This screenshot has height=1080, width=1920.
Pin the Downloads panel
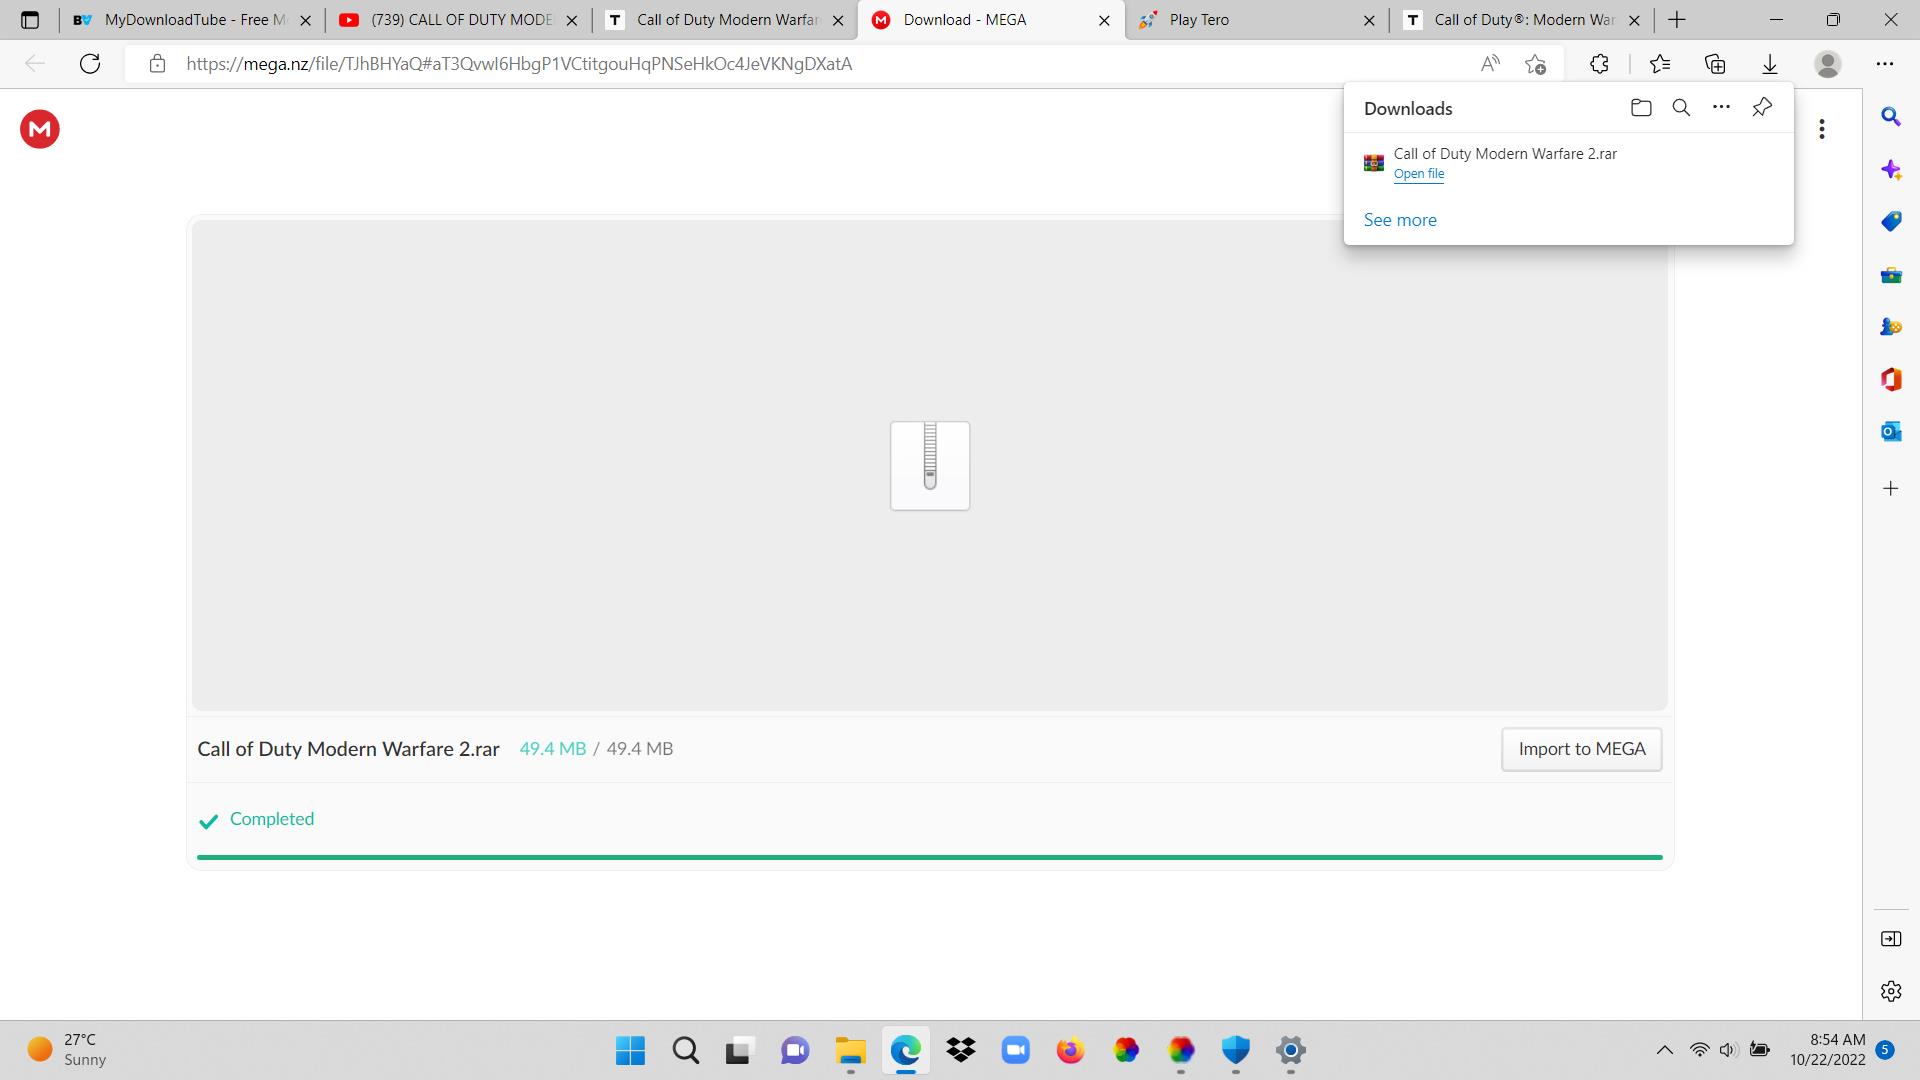pyautogui.click(x=1762, y=108)
